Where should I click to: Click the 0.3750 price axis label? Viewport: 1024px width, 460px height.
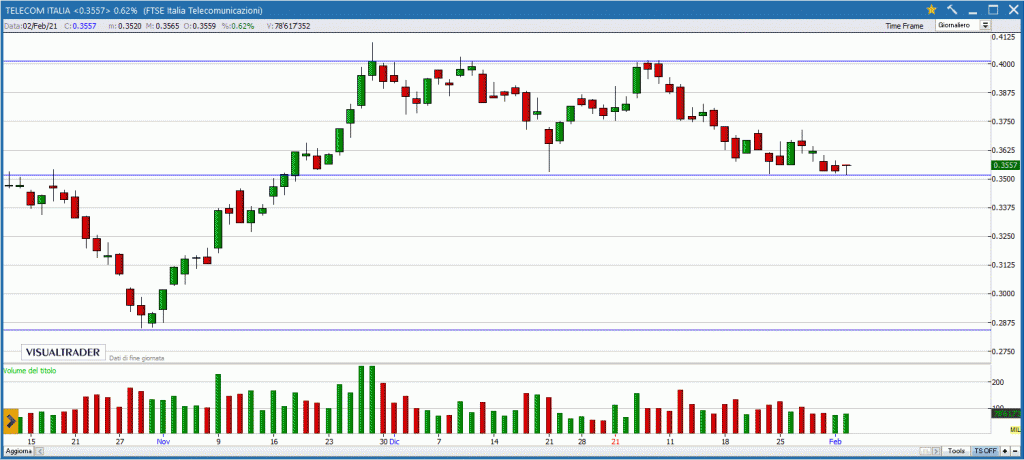click(1005, 122)
